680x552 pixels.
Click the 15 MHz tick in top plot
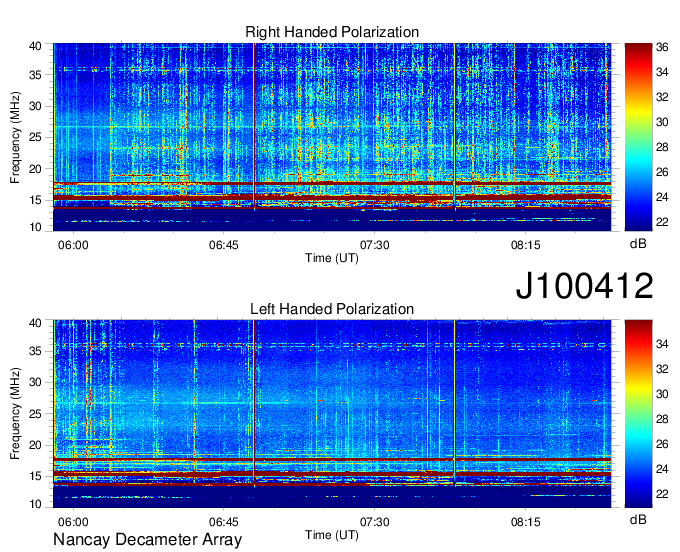tap(35, 200)
